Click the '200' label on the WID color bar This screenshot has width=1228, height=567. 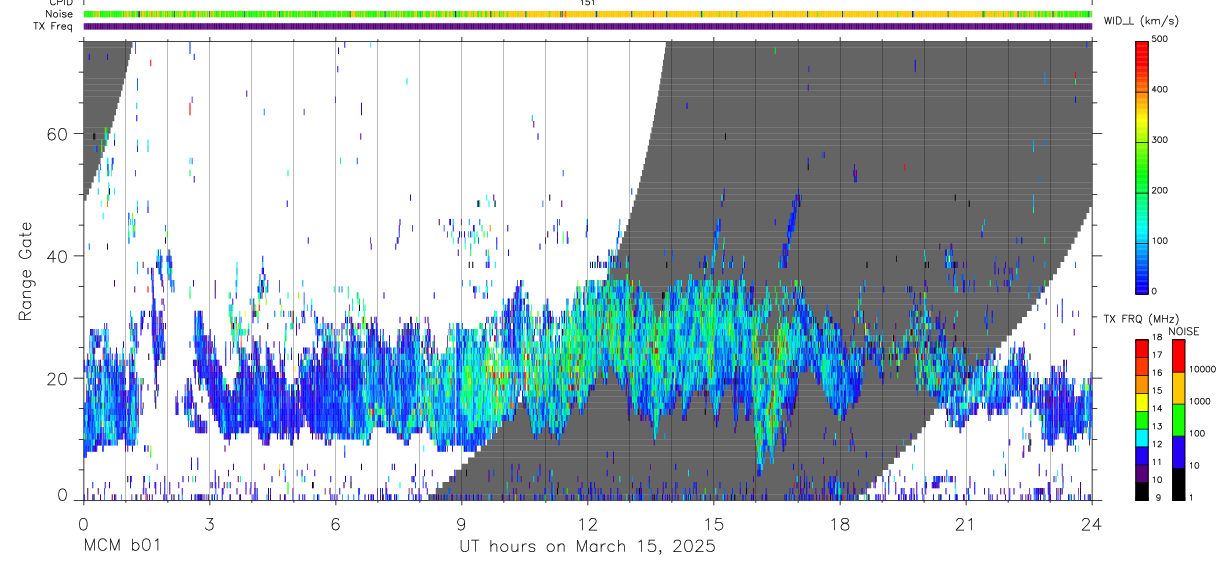[x=1162, y=191]
